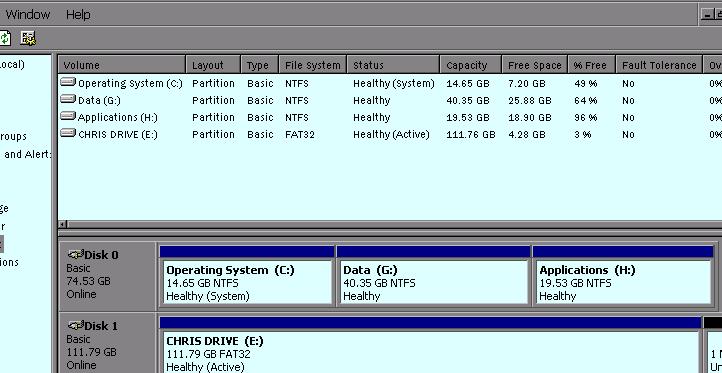Screen dimensions: 722x373
Task: Click the Healthy (Active) status cell in list
Action: point(391,134)
